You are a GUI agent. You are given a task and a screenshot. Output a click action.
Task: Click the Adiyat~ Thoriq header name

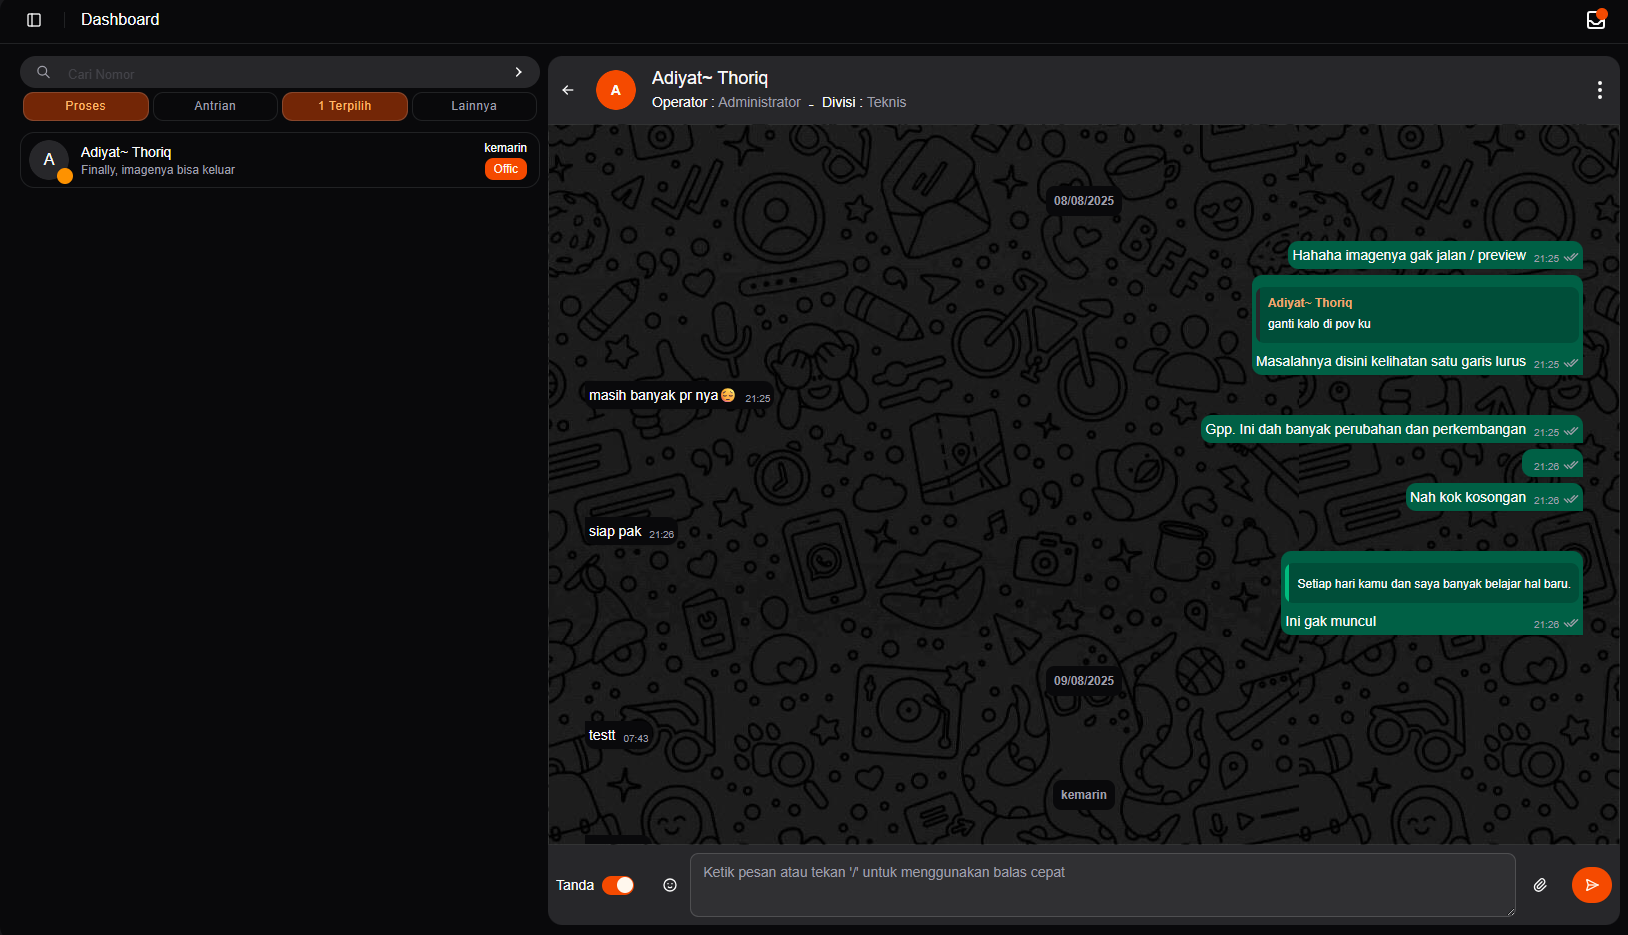[x=710, y=78]
